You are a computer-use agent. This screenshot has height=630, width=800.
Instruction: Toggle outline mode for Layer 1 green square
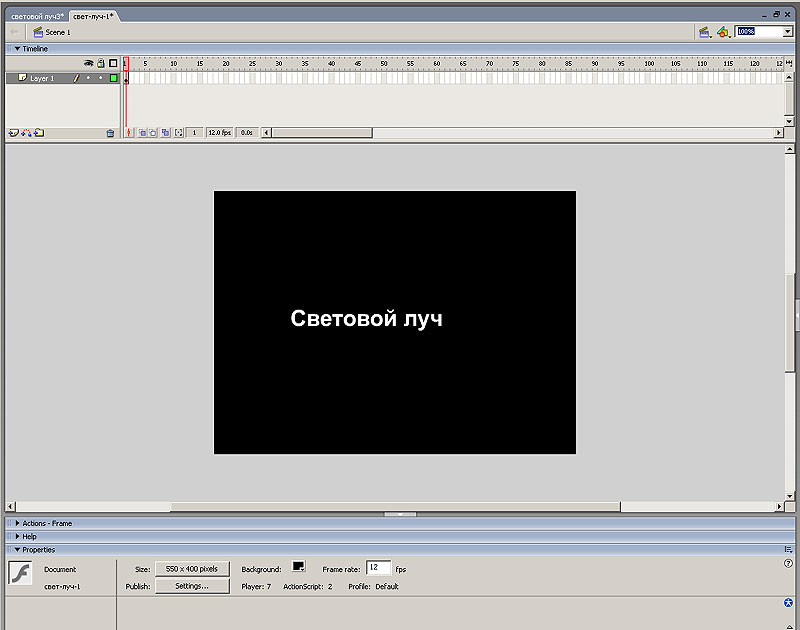[x=114, y=78]
